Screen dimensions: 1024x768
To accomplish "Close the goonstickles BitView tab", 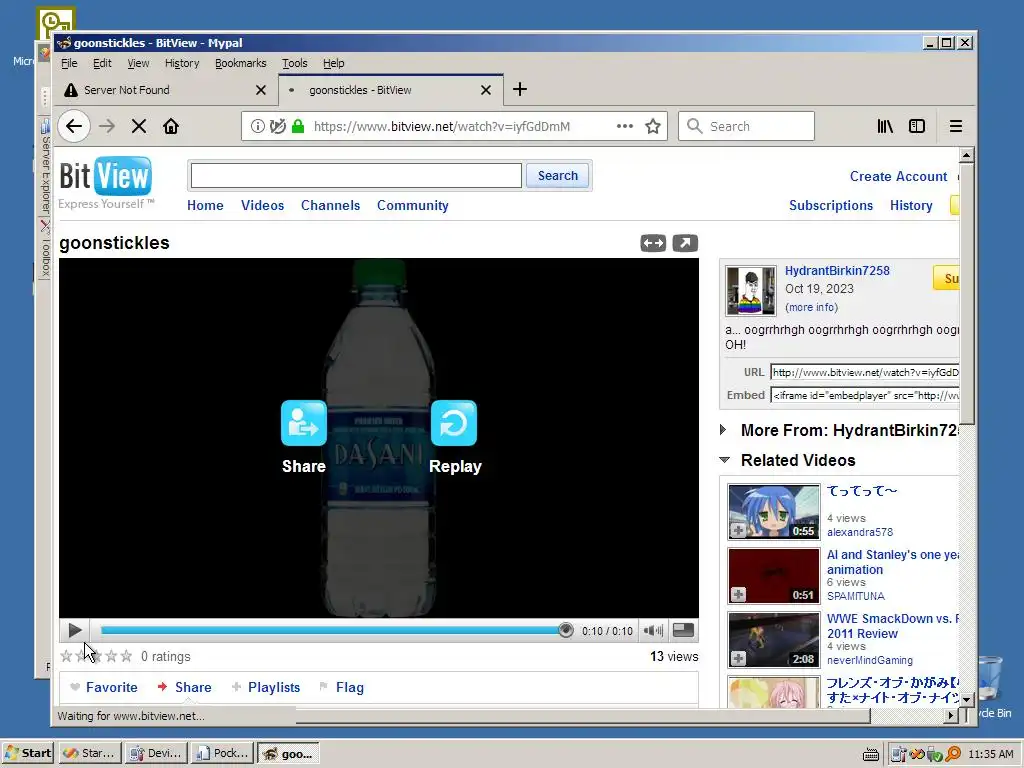I will coord(486,90).
